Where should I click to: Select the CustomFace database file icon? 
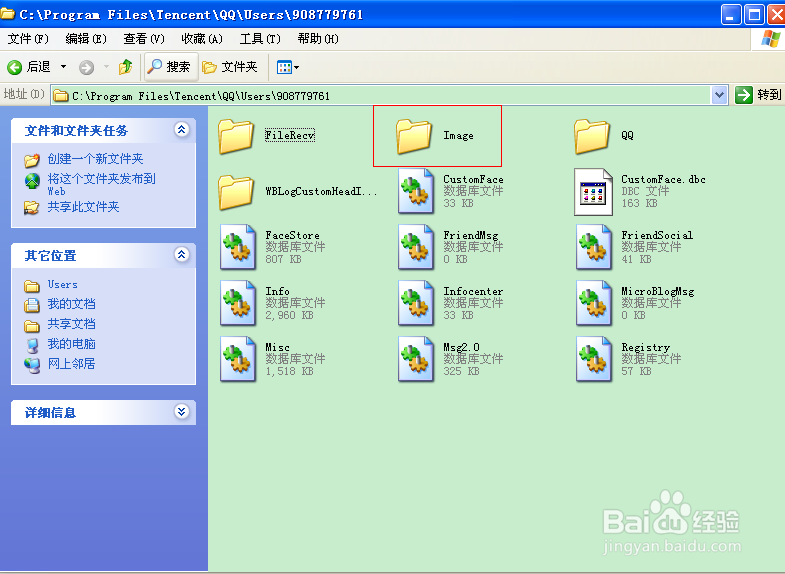click(x=416, y=191)
